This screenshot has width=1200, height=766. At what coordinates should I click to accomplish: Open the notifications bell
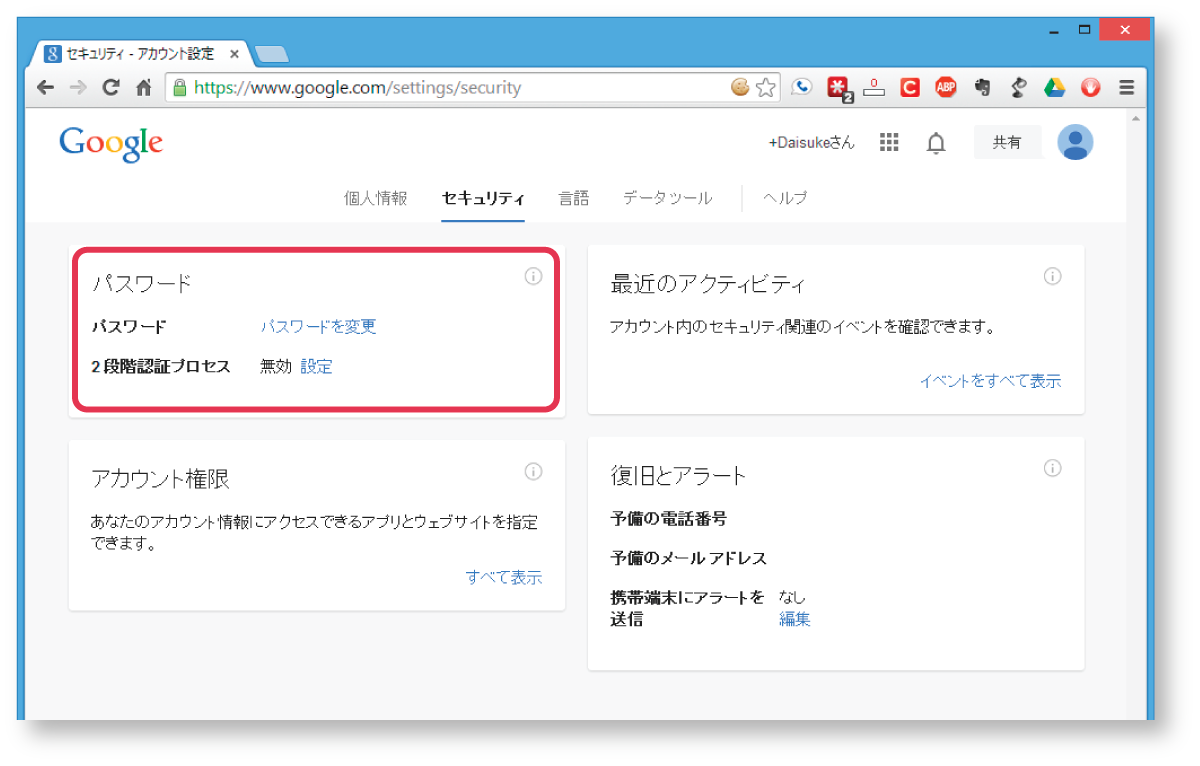point(936,143)
